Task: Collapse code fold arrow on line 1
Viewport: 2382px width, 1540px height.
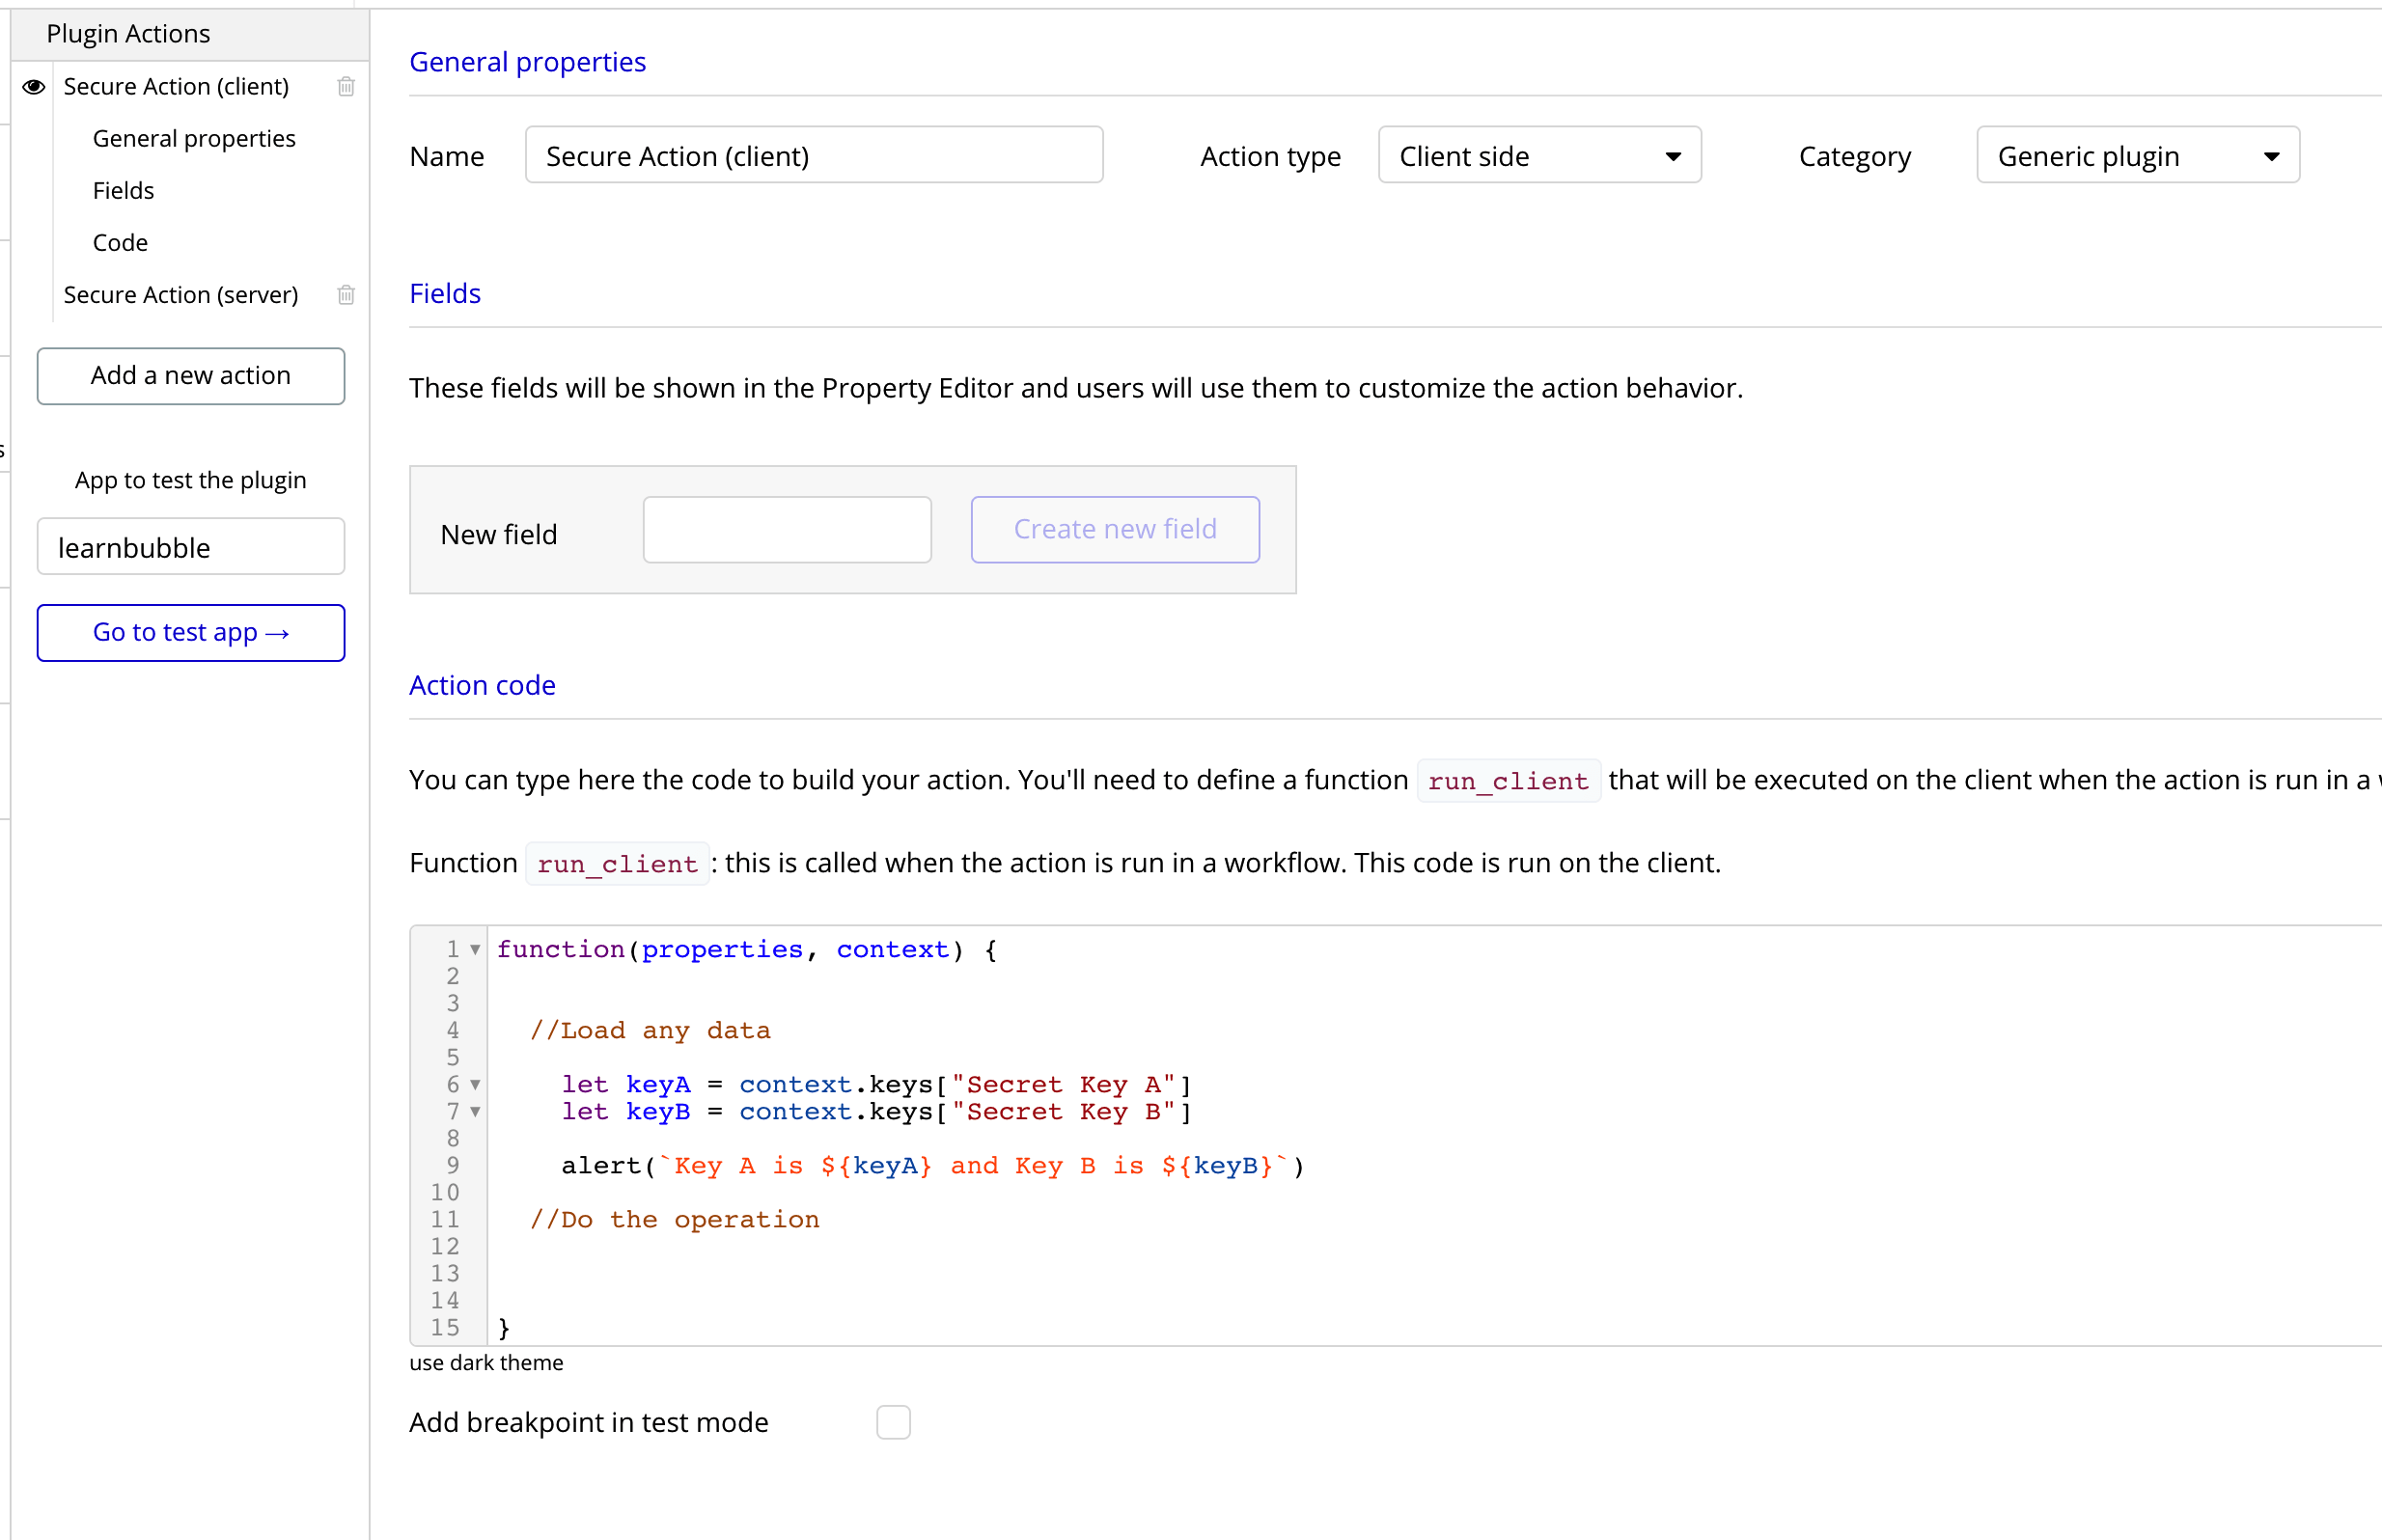Action: click(x=476, y=949)
